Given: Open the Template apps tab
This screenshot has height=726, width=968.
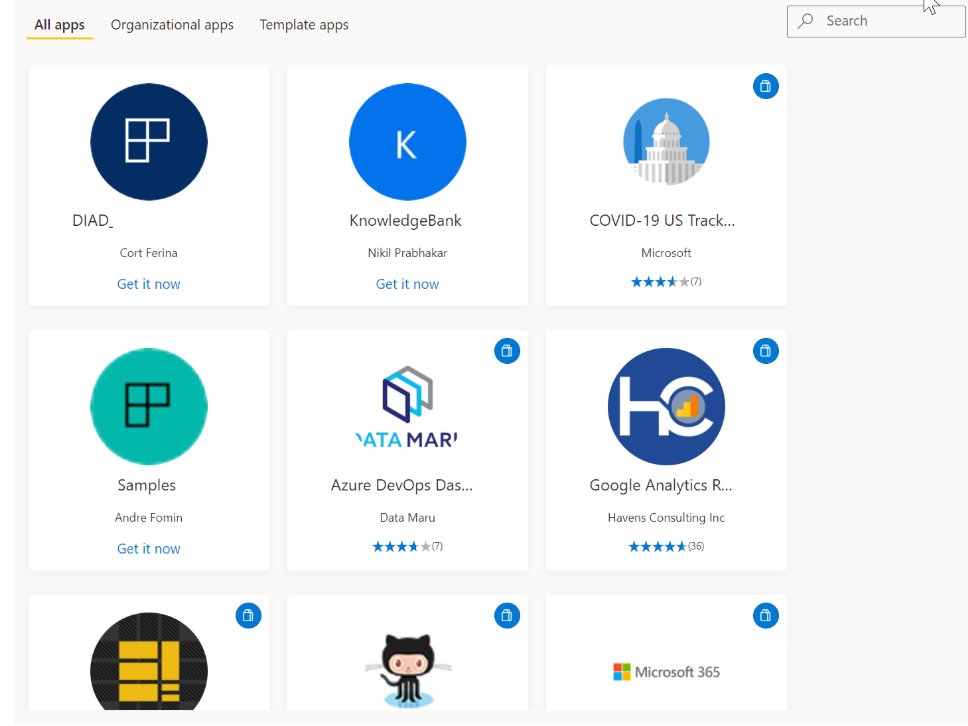Looking at the screenshot, I should coord(304,25).
